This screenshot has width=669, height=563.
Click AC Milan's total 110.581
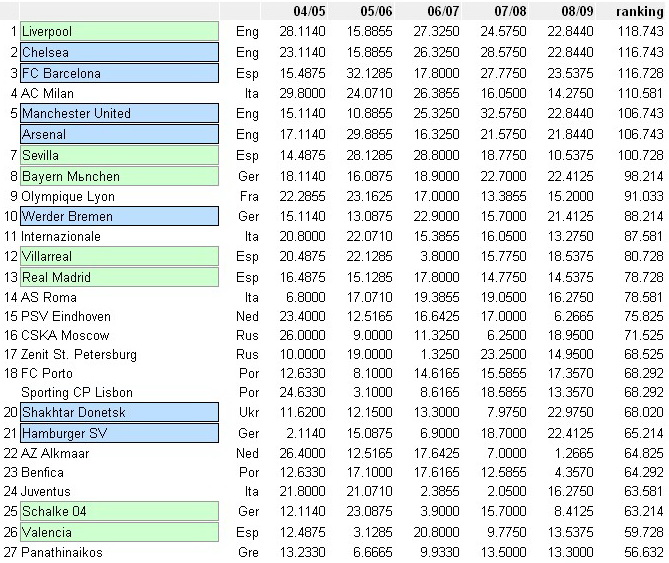[641, 93]
